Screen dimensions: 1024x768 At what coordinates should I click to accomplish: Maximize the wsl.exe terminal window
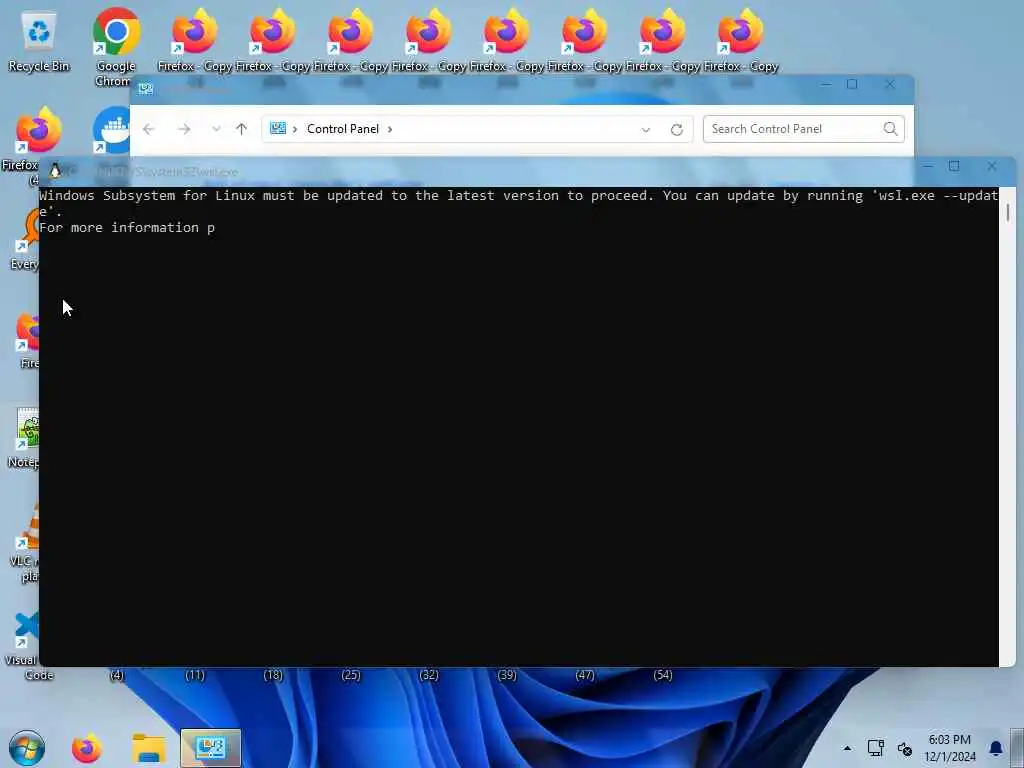tap(954, 167)
